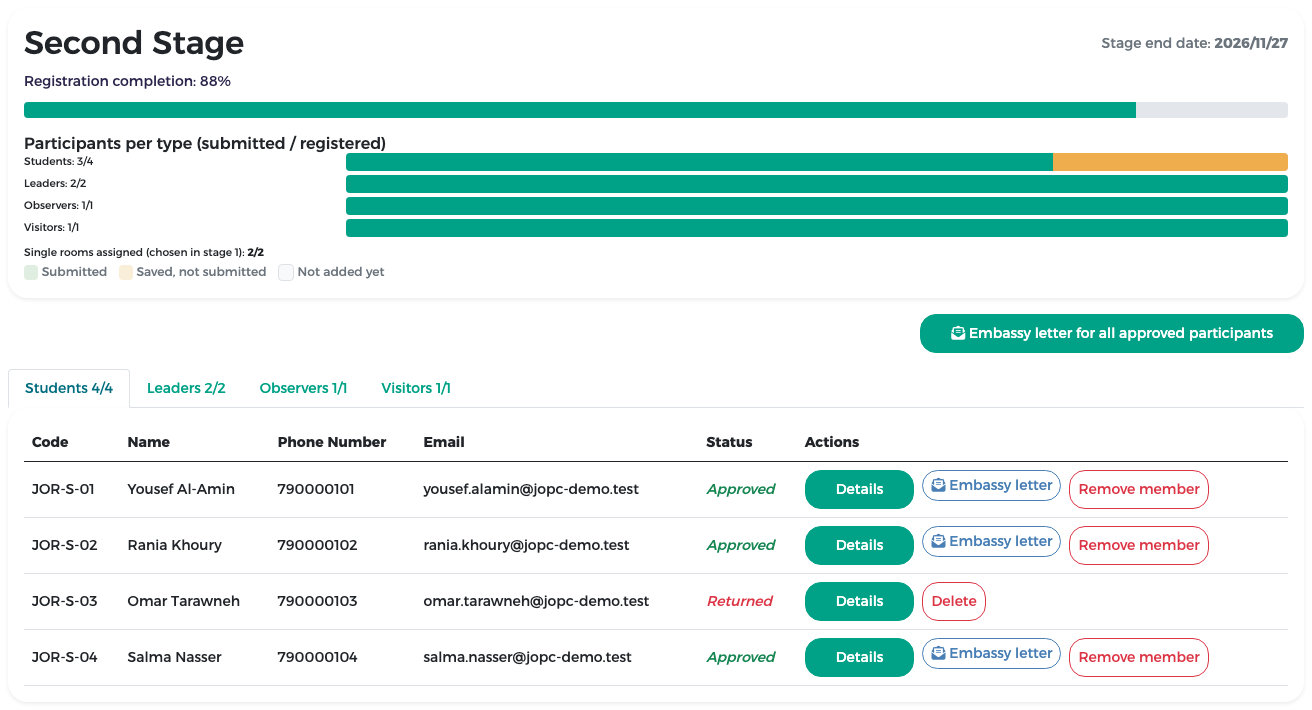Click the 'Stage end date: 2026/11/27' text

1195,43
